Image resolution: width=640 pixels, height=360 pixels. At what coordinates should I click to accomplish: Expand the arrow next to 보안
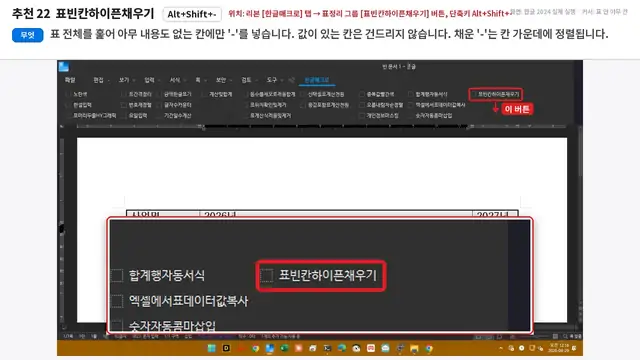pos(230,80)
